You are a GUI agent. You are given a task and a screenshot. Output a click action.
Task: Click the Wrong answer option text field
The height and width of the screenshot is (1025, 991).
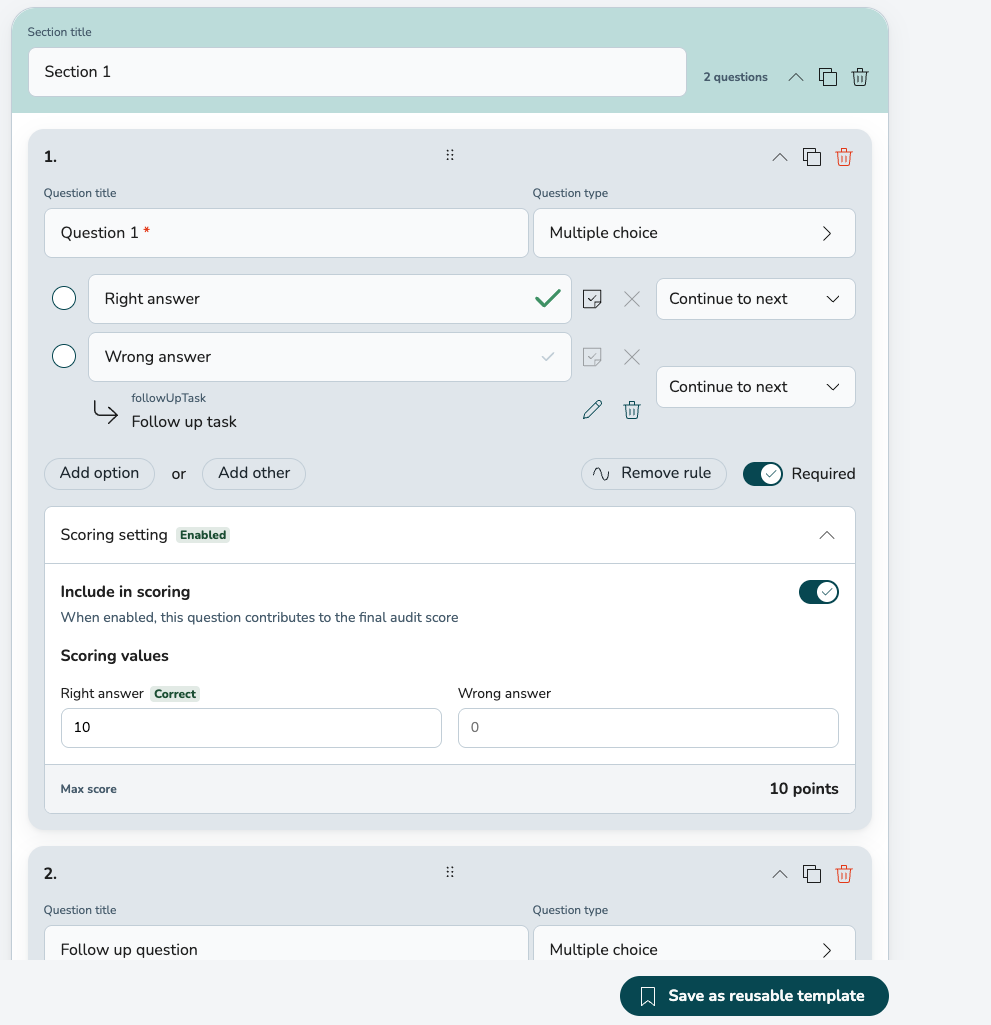tap(330, 357)
